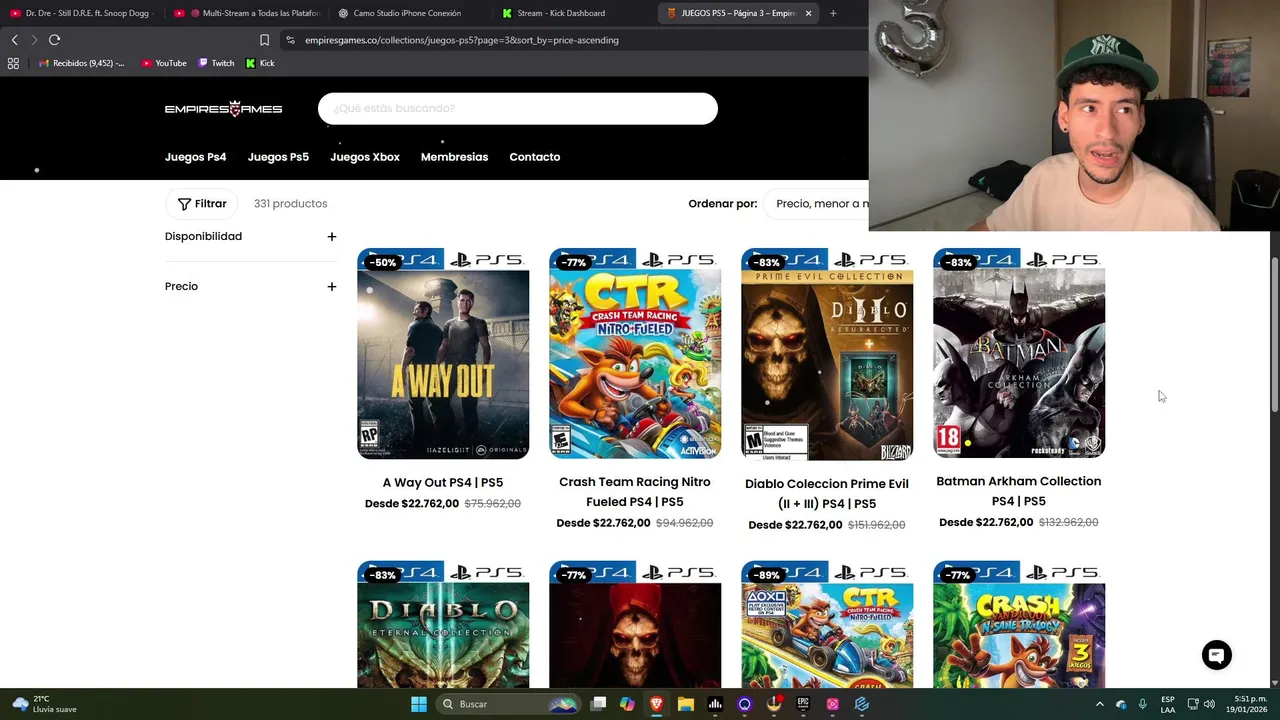Open Brave browser taskbar icon
This screenshot has width=1280, height=720.
[656, 704]
